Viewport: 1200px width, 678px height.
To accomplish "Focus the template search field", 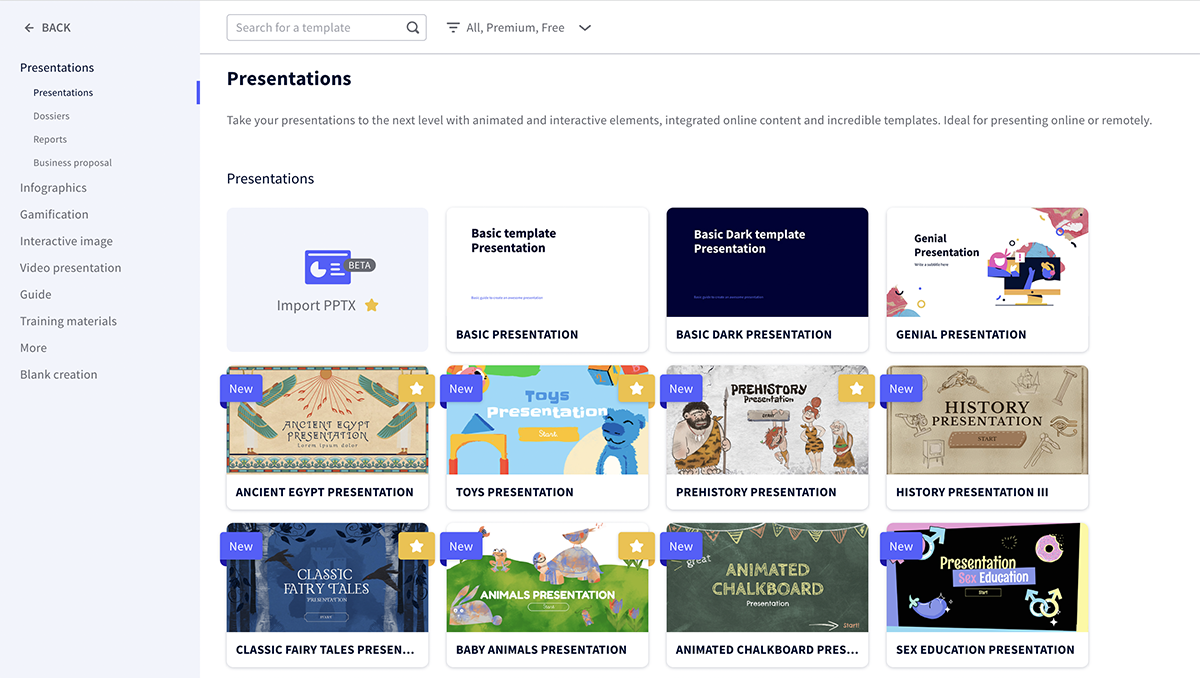I will [318, 28].
